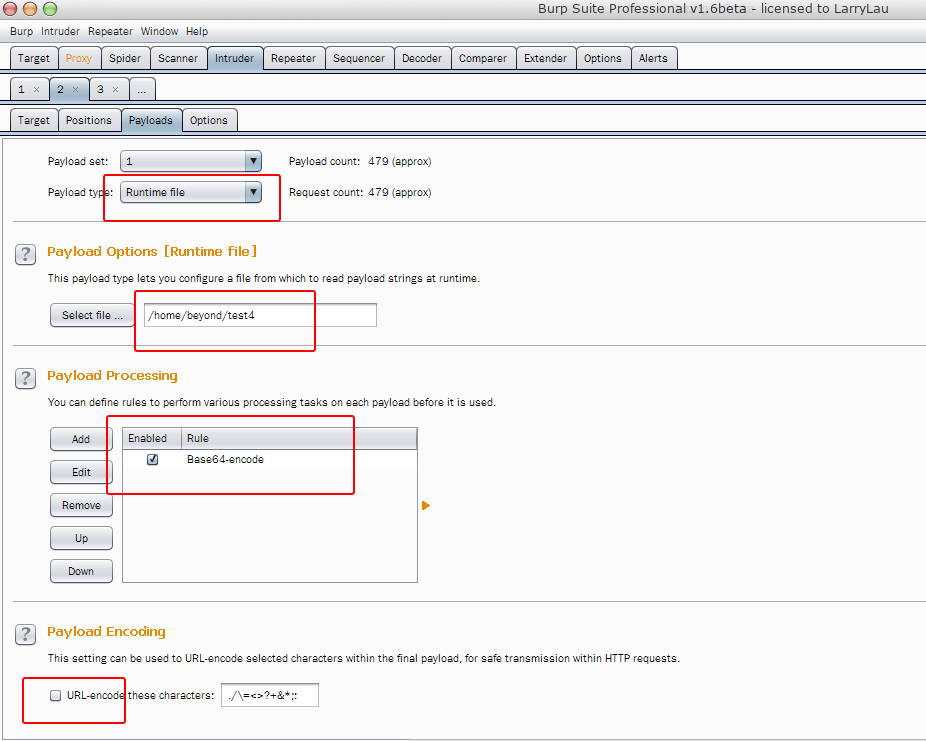
Task: Open new Intruder tab via ellipsis tab
Action: click(142, 90)
